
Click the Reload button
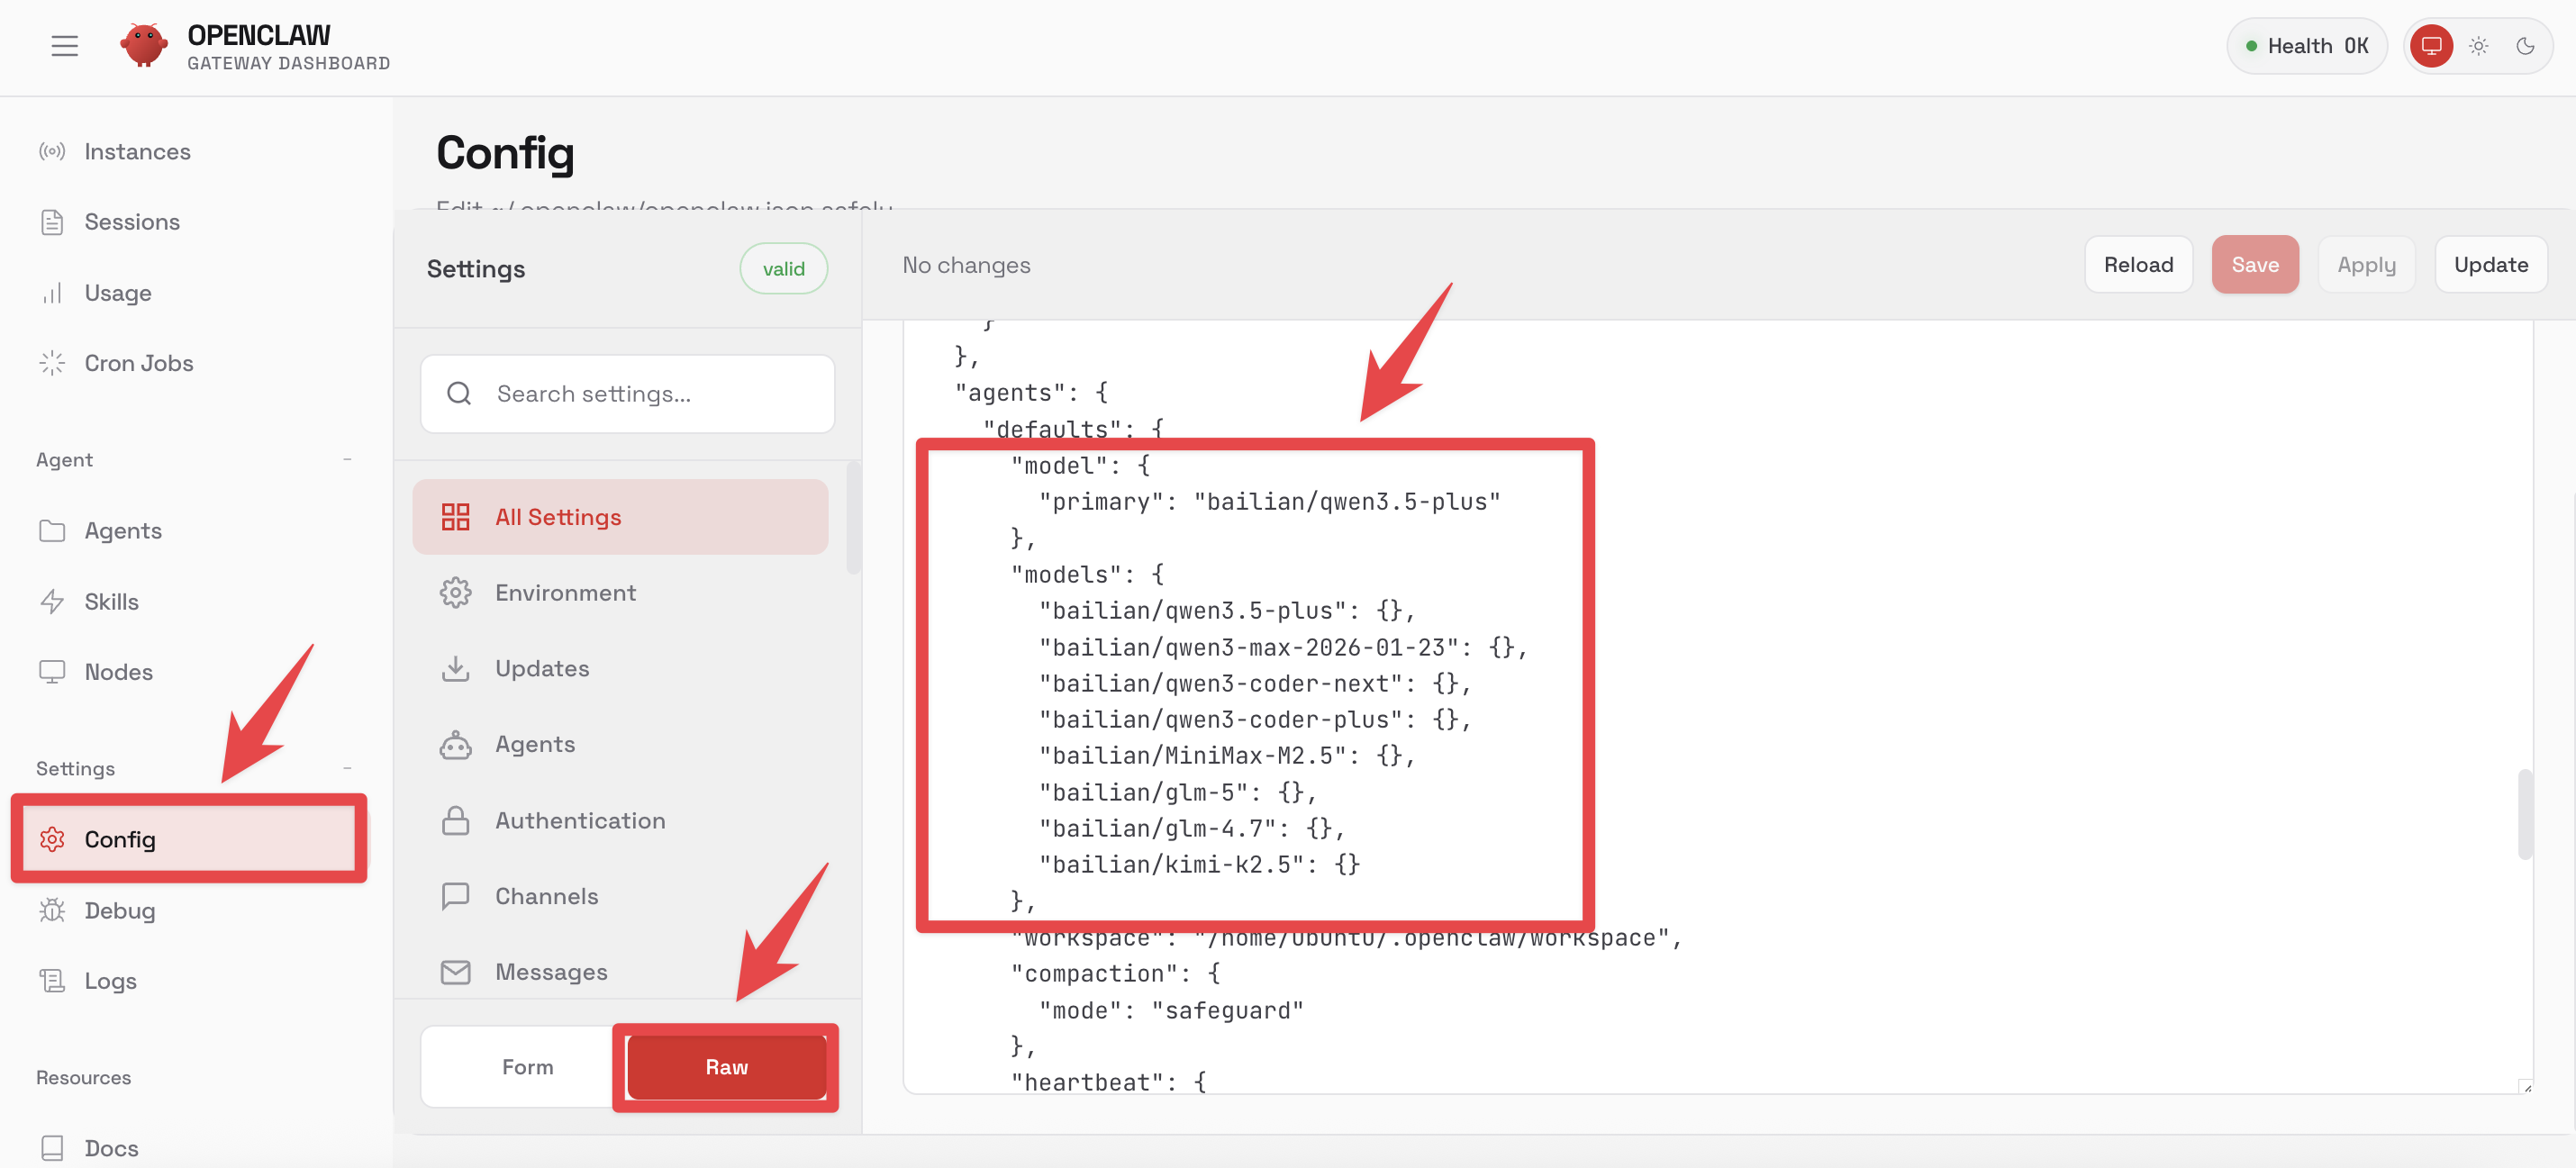[x=2137, y=265]
